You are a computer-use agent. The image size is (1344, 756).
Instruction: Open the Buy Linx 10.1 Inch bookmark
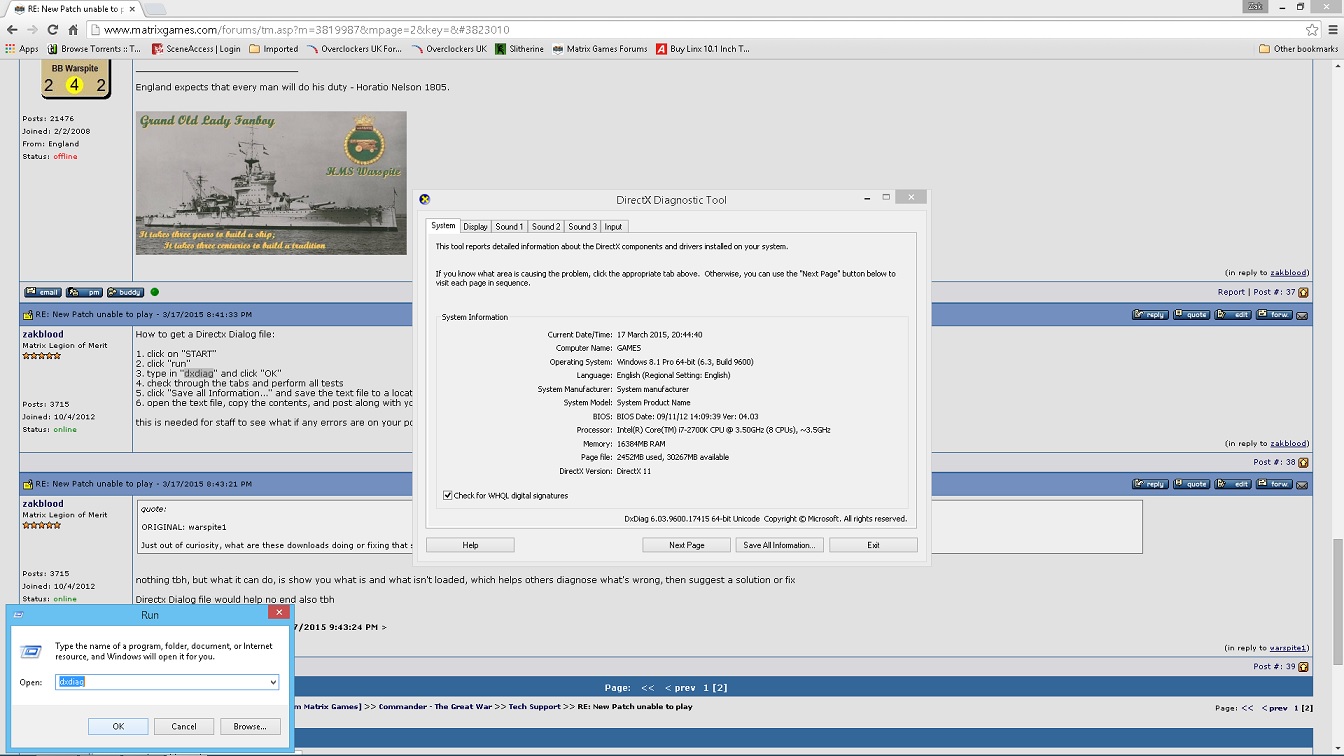pyautogui.click(x=703, y=49)
